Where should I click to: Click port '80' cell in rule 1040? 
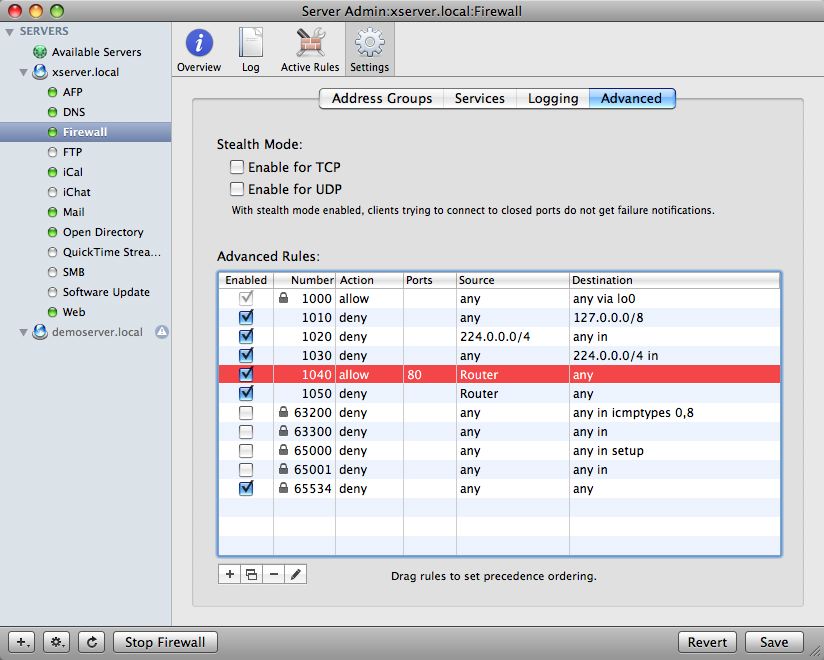click(414, 375)
